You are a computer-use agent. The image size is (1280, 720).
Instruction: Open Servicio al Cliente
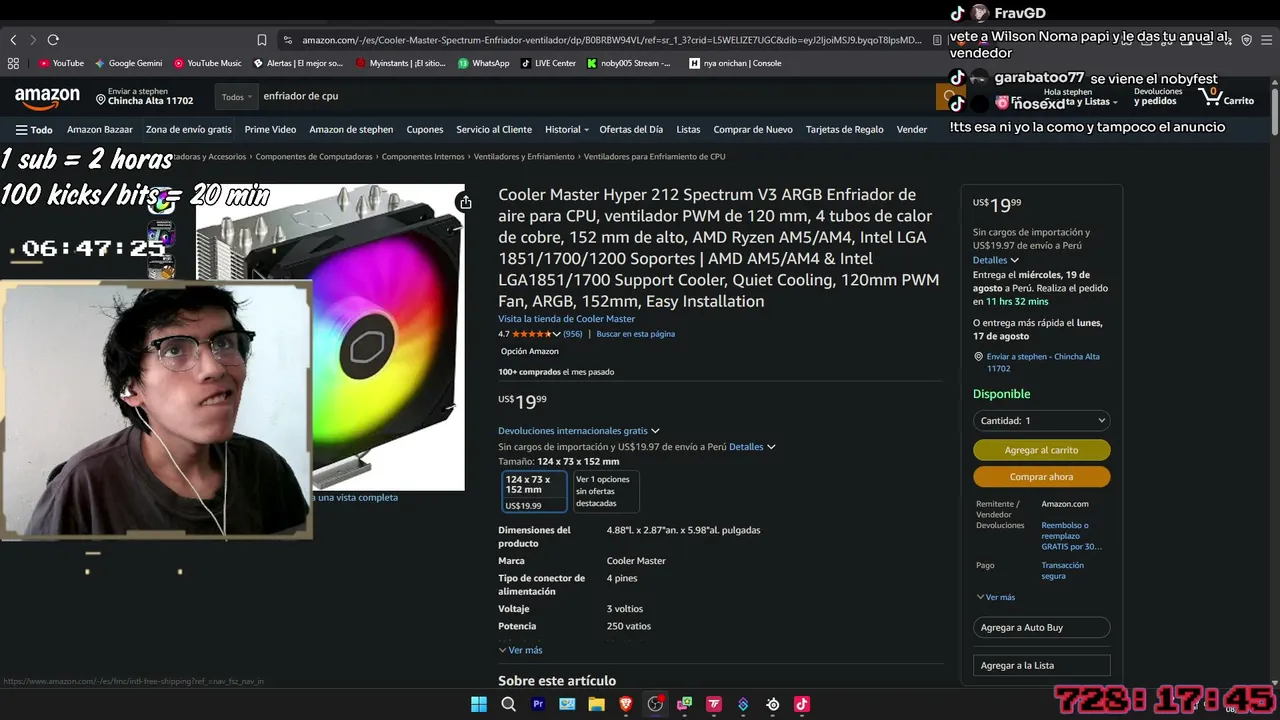pyautogui.click(x=494, y=129)
